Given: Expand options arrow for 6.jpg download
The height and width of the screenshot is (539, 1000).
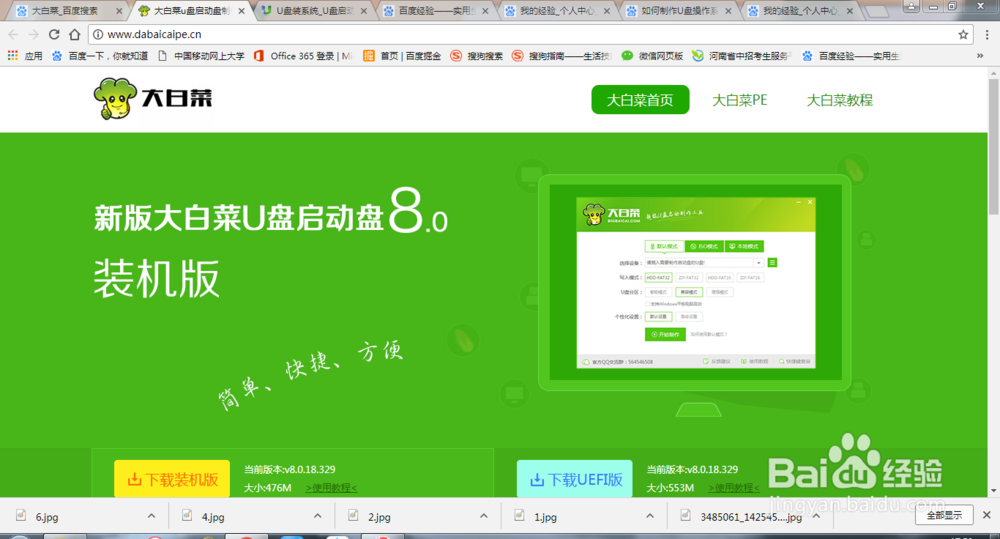Looking at the screenshot, I should [151, 516].
